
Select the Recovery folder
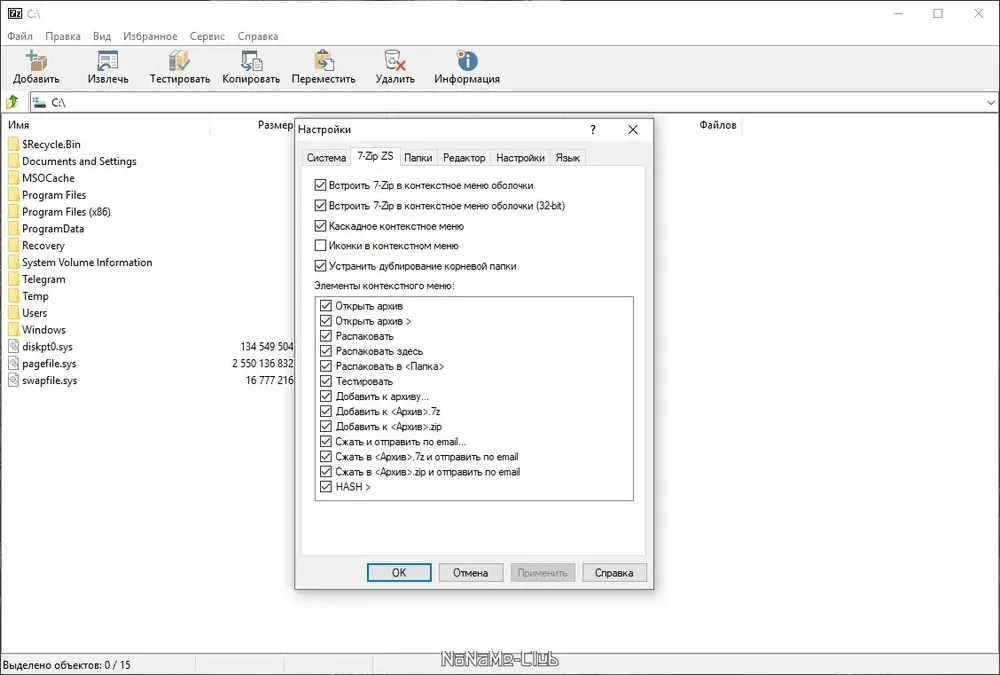coord(43,246)
